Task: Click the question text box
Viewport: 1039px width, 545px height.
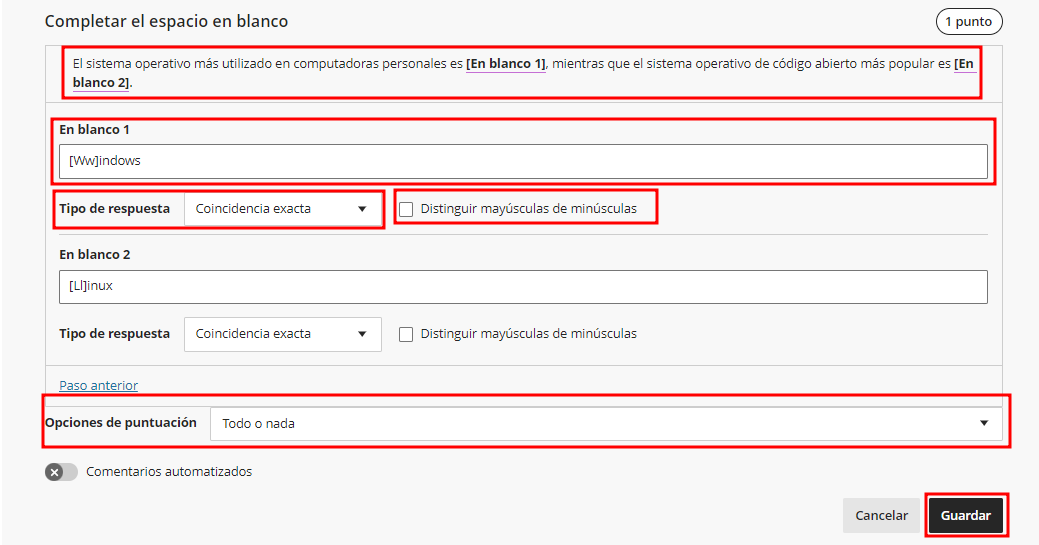Action: coord(400,72)
